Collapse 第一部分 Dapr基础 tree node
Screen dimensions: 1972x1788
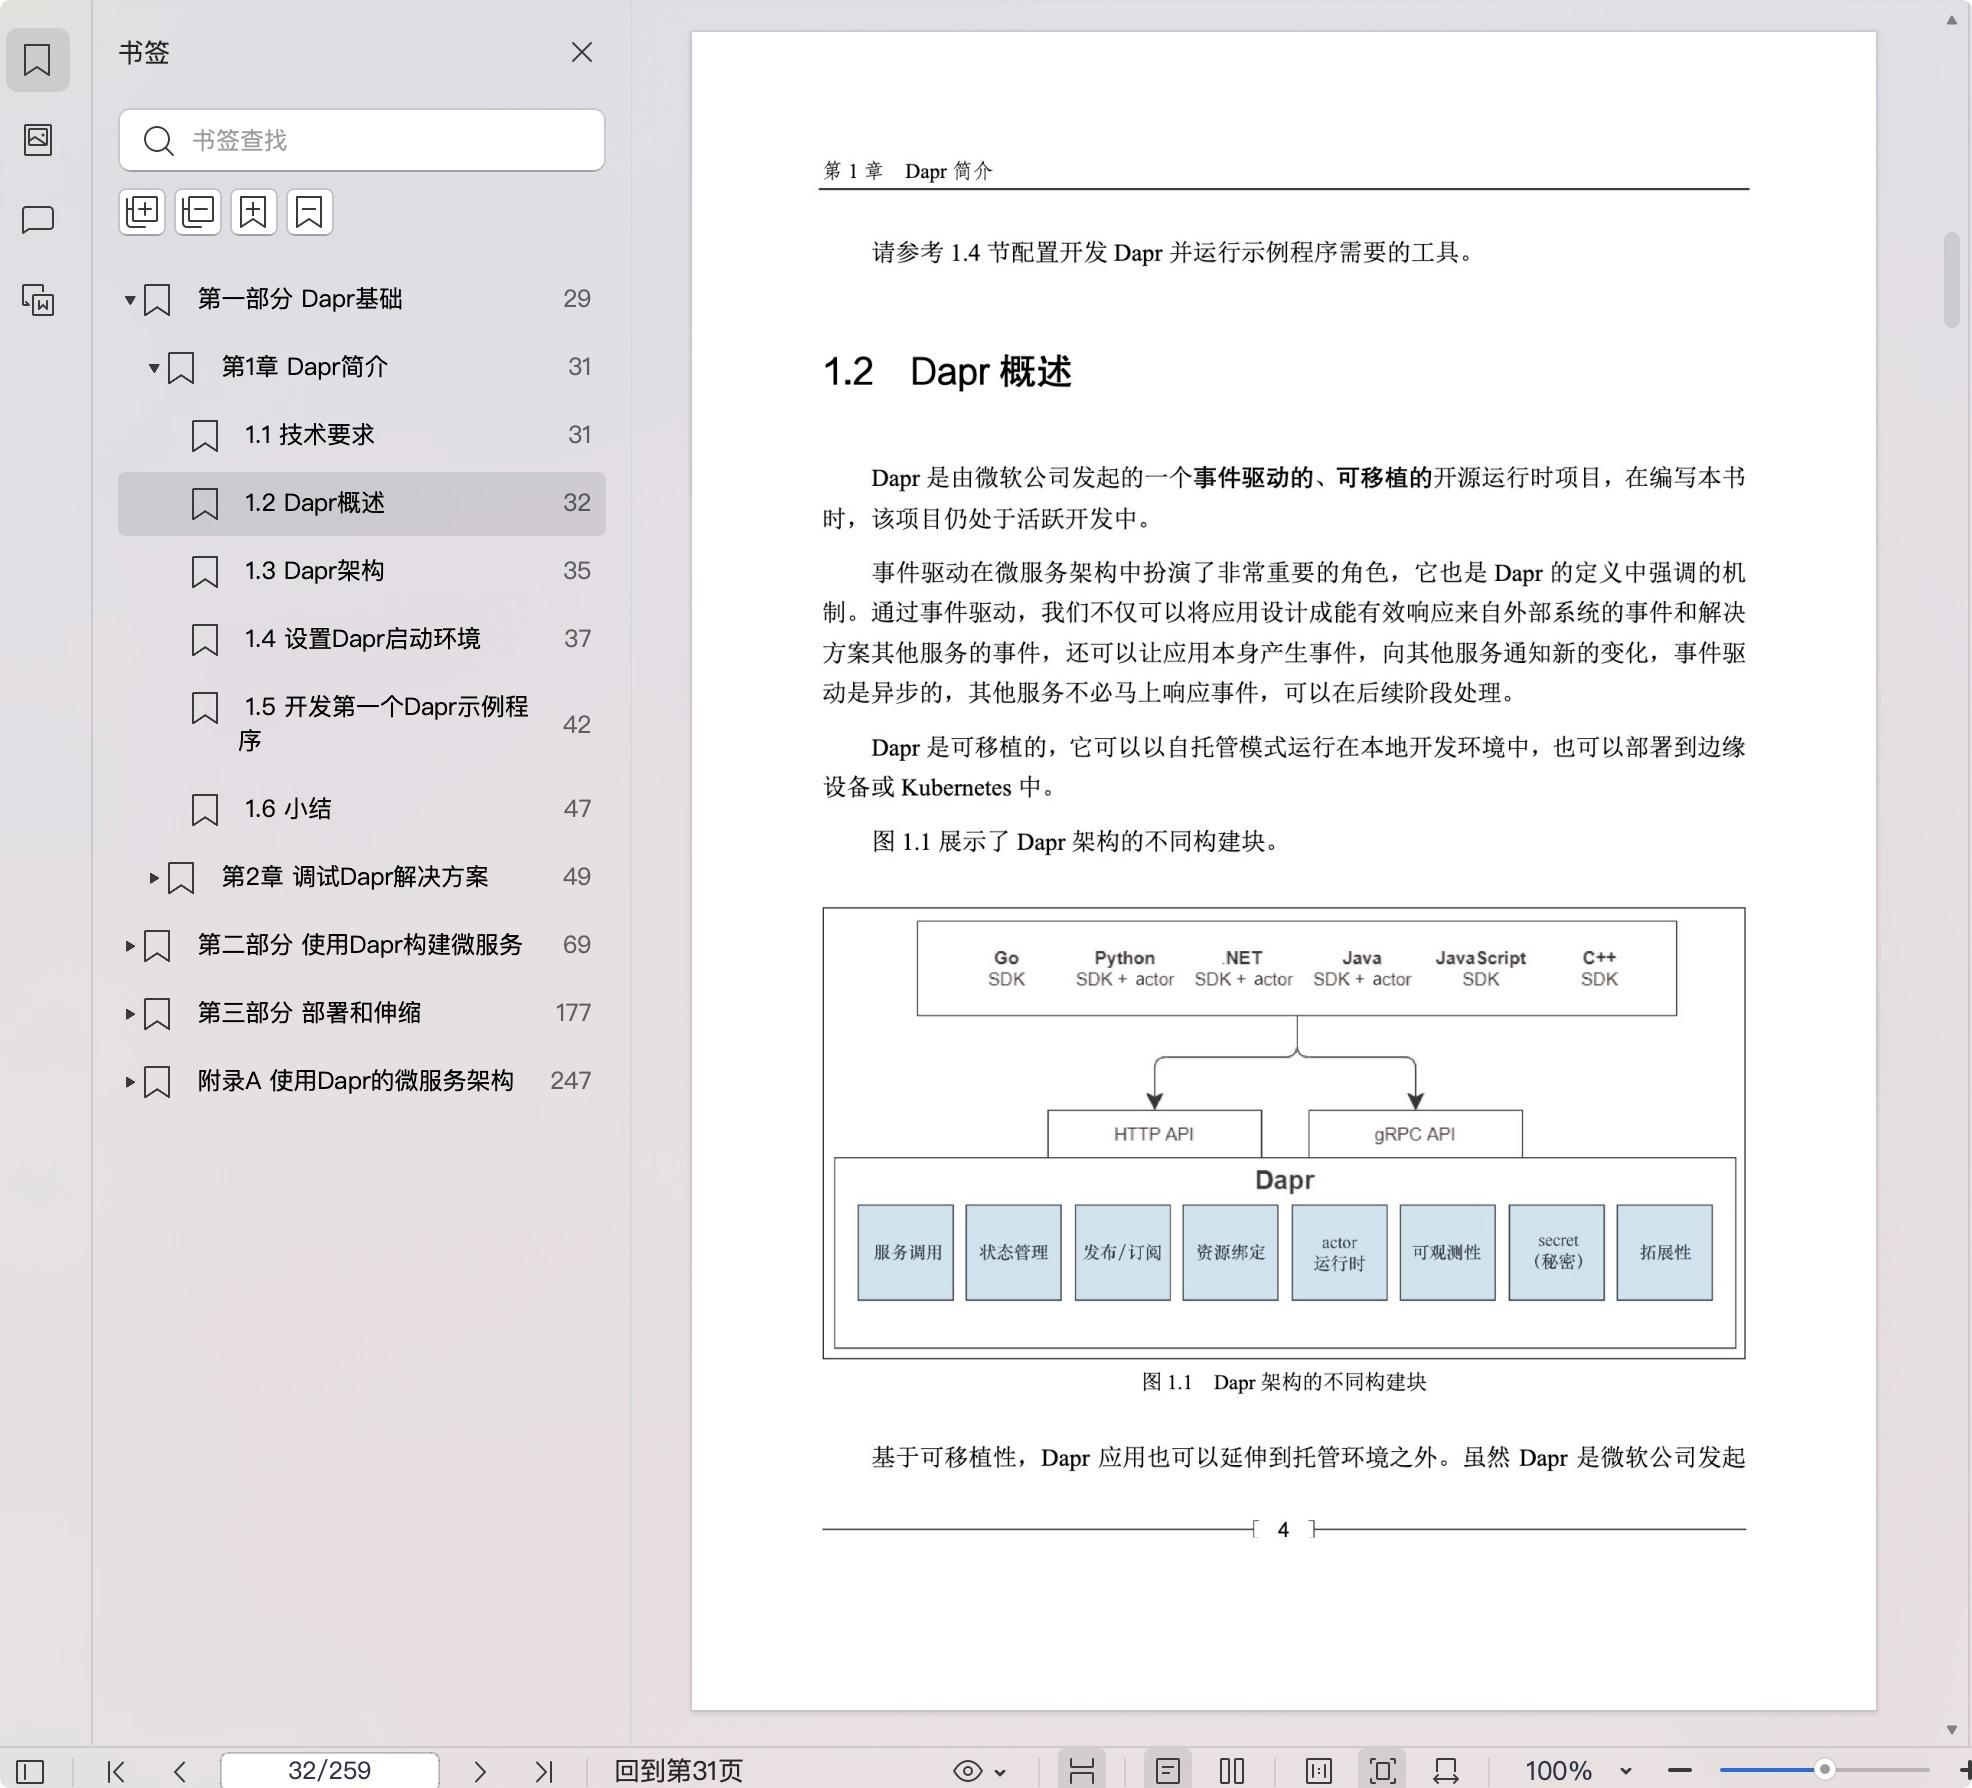coord(130,299)
